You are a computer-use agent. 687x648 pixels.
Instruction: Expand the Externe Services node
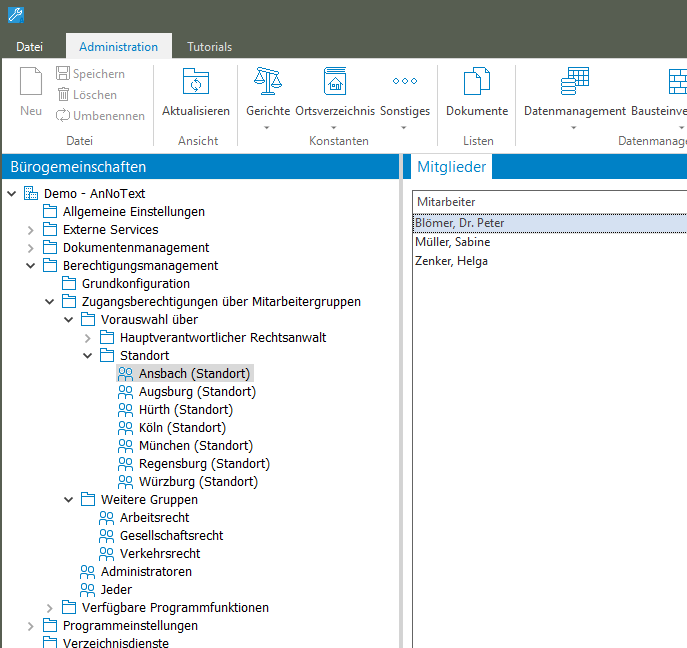pyautogui.click(x=31, y=230)
